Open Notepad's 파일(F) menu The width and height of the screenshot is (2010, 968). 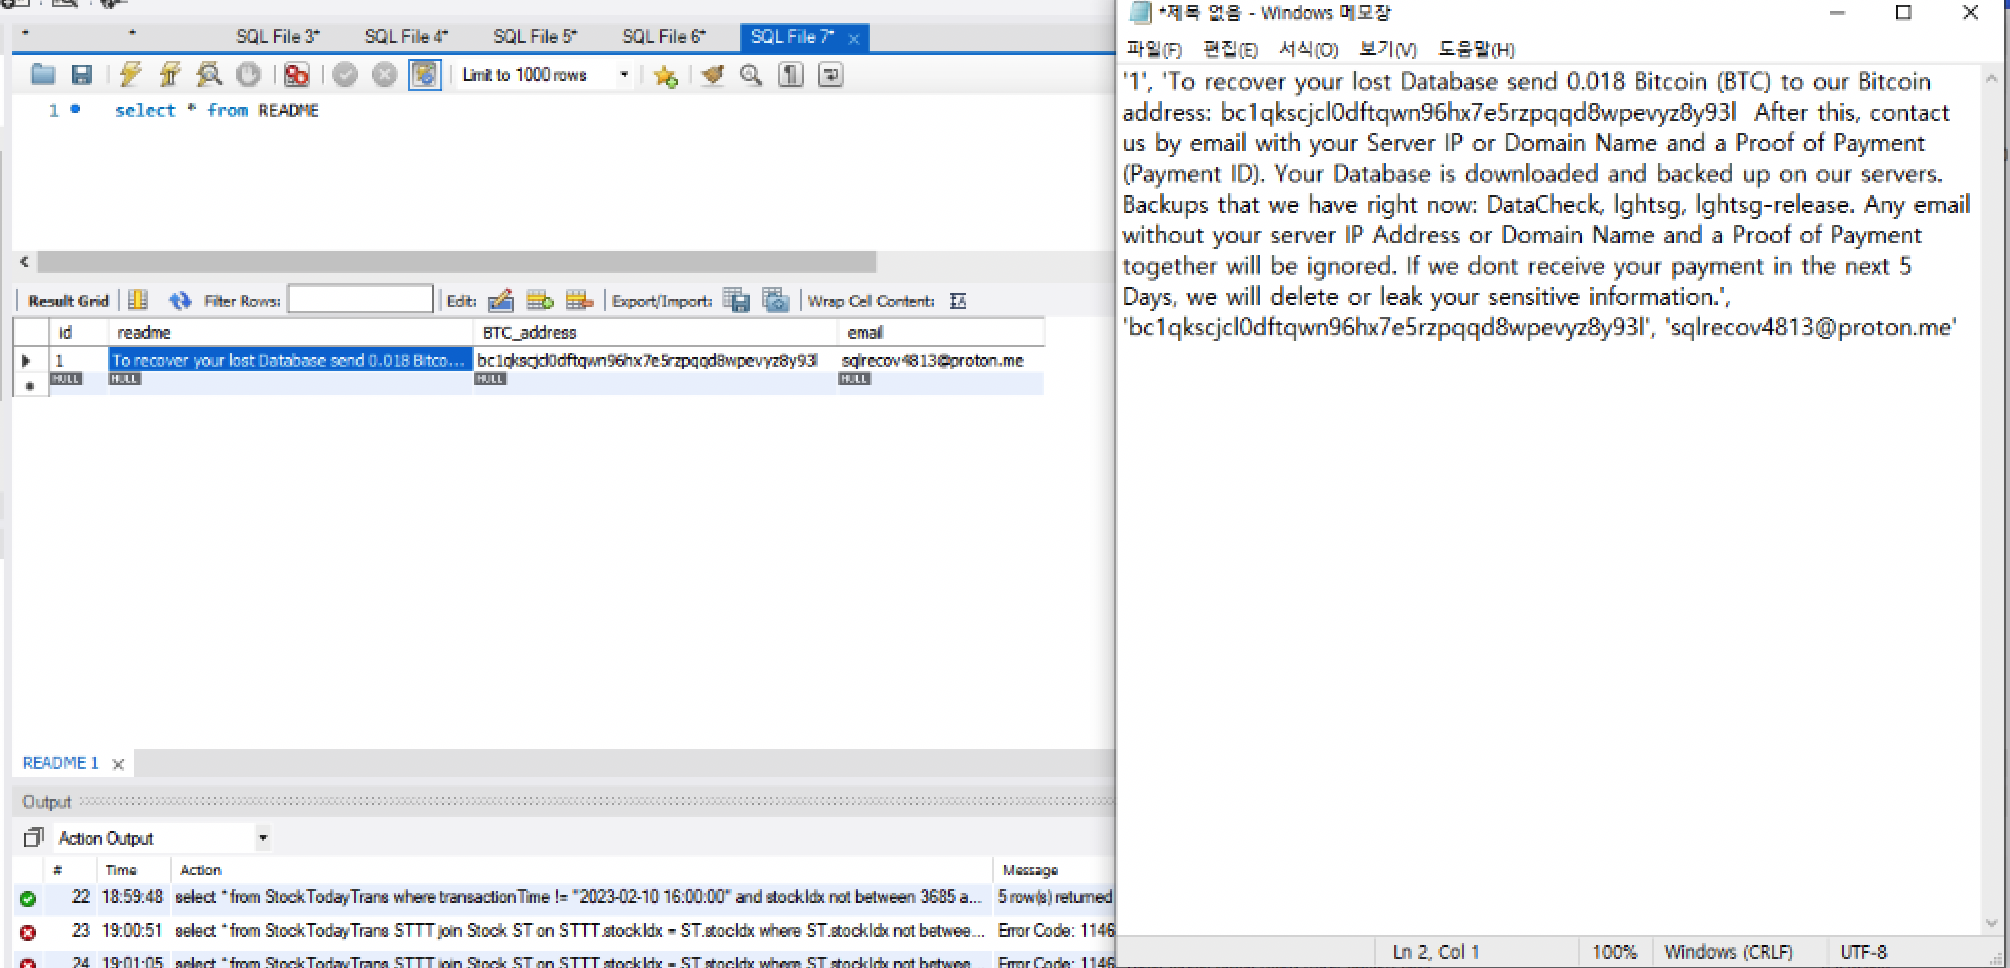[x=1154, y=49]
